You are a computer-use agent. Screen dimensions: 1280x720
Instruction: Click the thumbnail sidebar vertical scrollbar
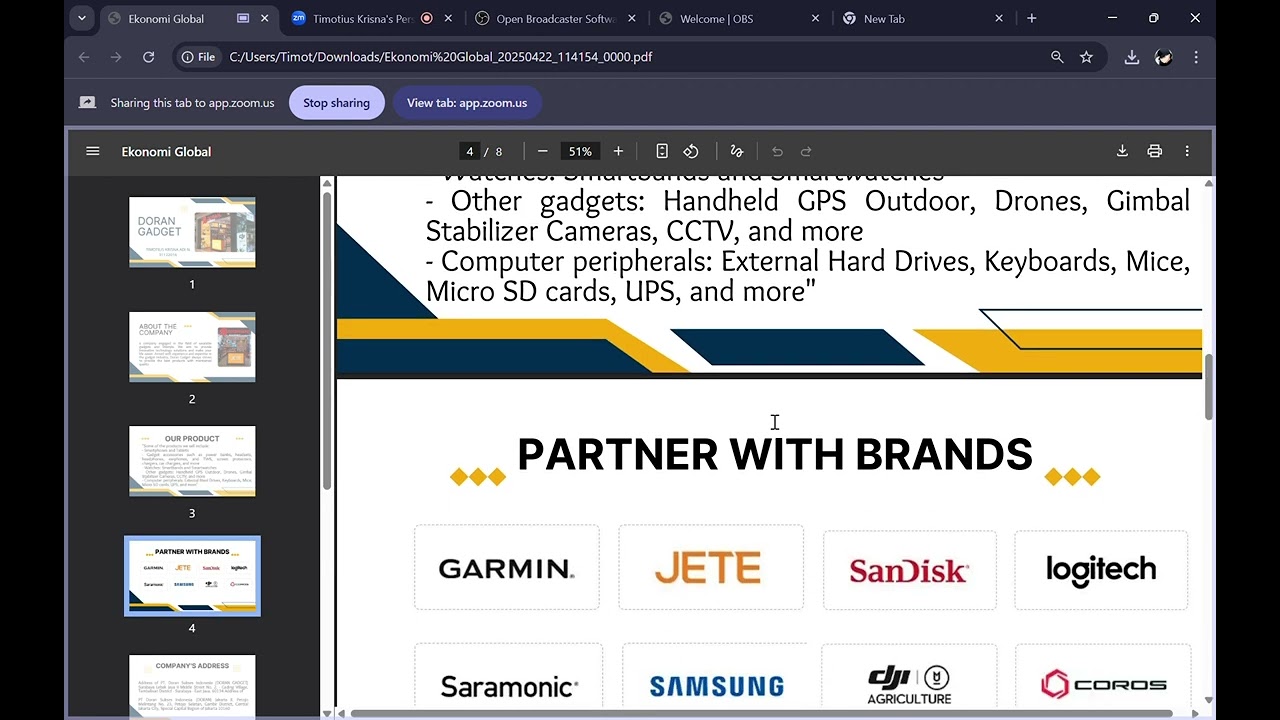coord(326,340)
